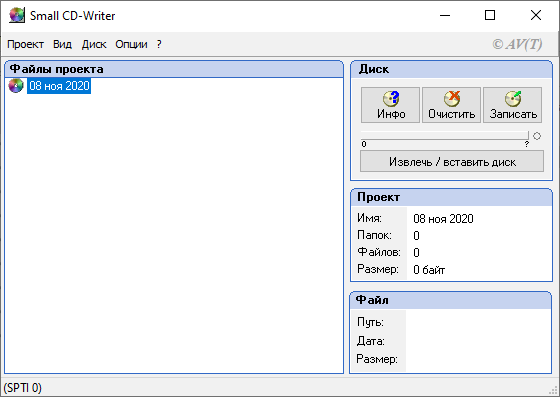The image size is (560, 397).
Task: Click the Файлы проекта panel header
Action: point(174,69)
